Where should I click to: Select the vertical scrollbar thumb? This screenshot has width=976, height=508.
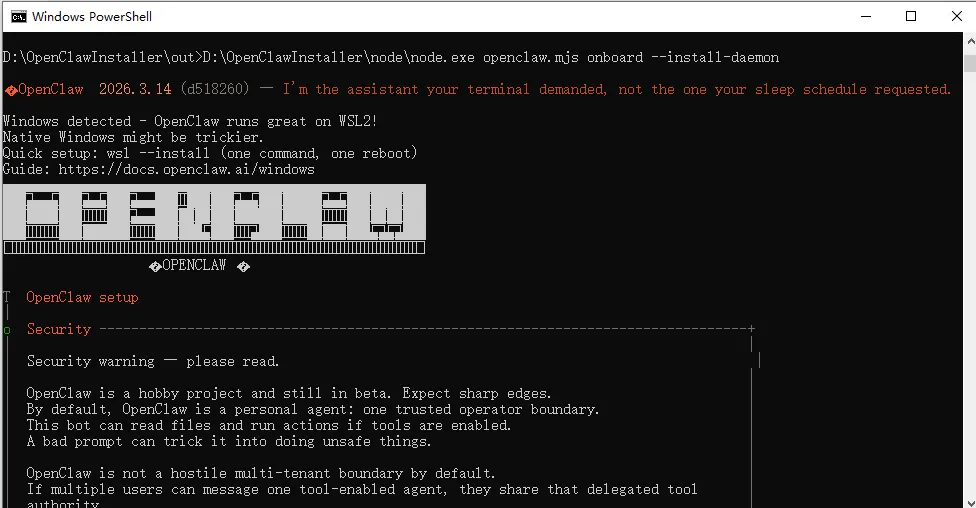coord(970,63)
